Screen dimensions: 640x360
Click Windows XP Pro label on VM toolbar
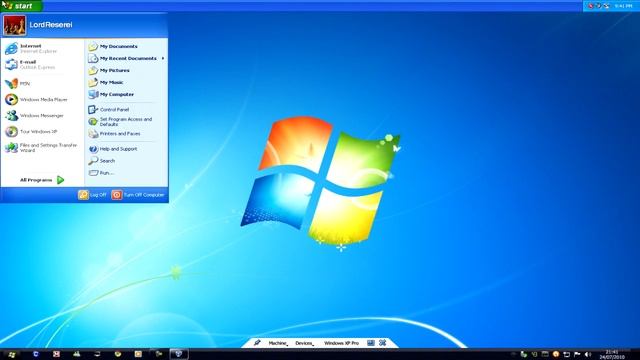point(341,343)
